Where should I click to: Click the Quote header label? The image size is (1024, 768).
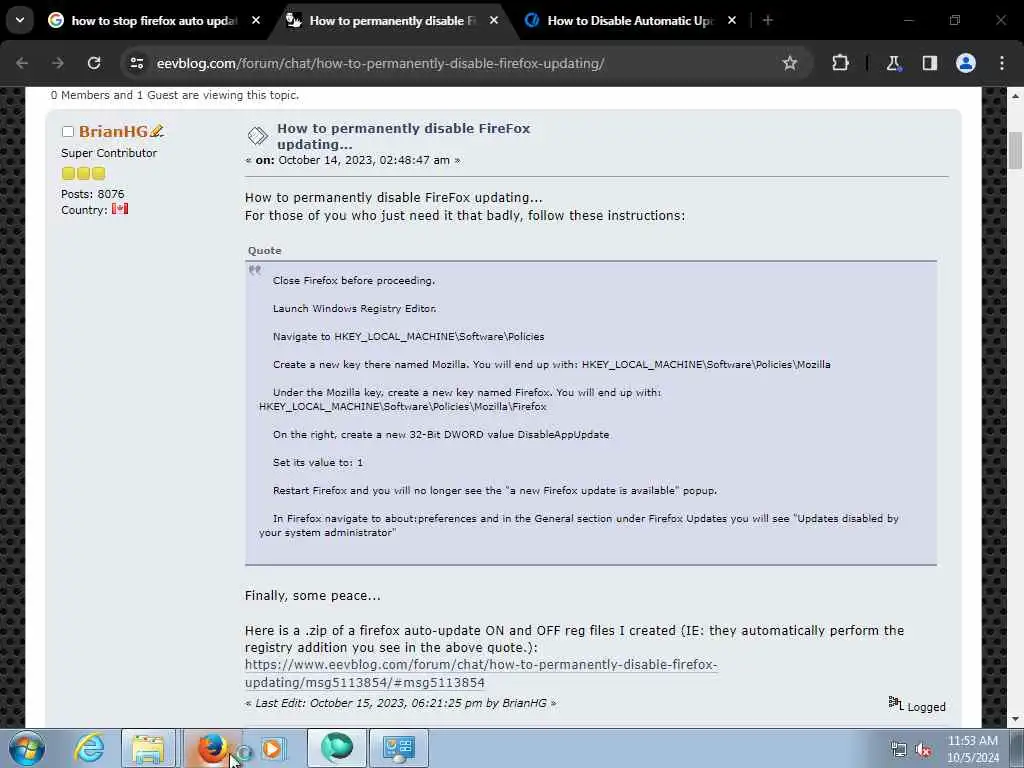[x=264, y=251]
